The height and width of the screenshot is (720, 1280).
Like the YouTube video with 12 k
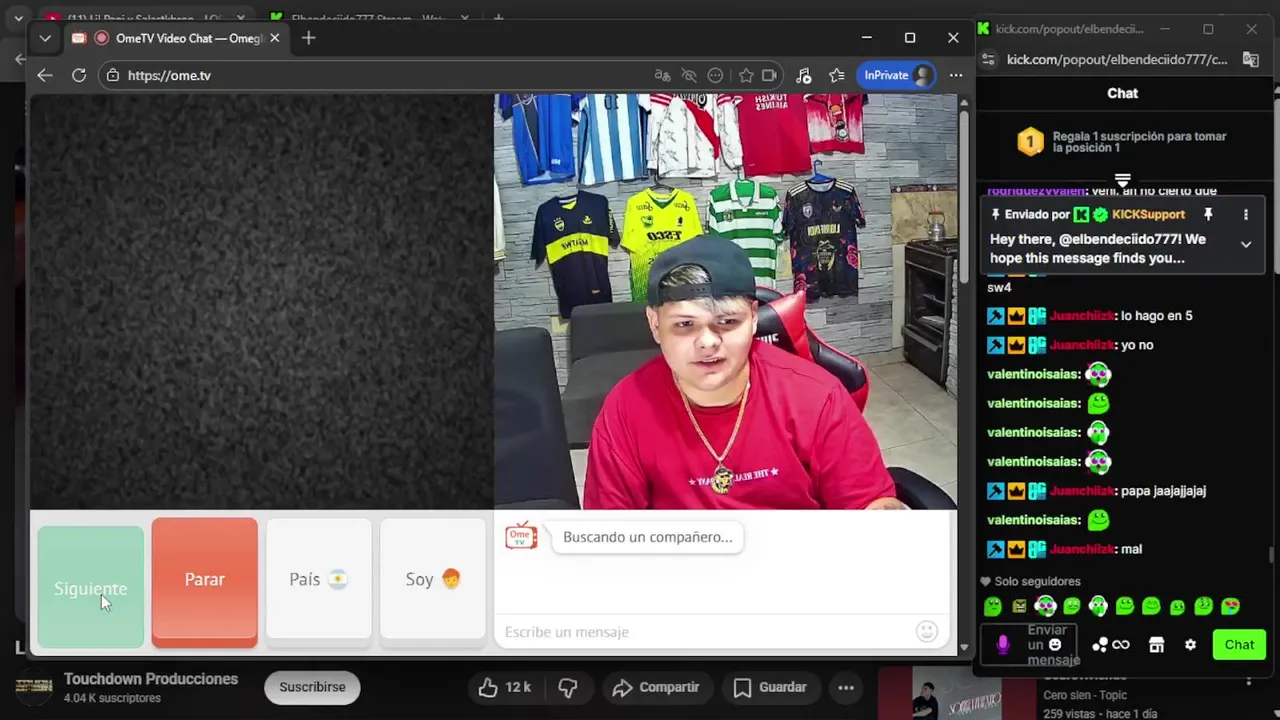[505, 687]
